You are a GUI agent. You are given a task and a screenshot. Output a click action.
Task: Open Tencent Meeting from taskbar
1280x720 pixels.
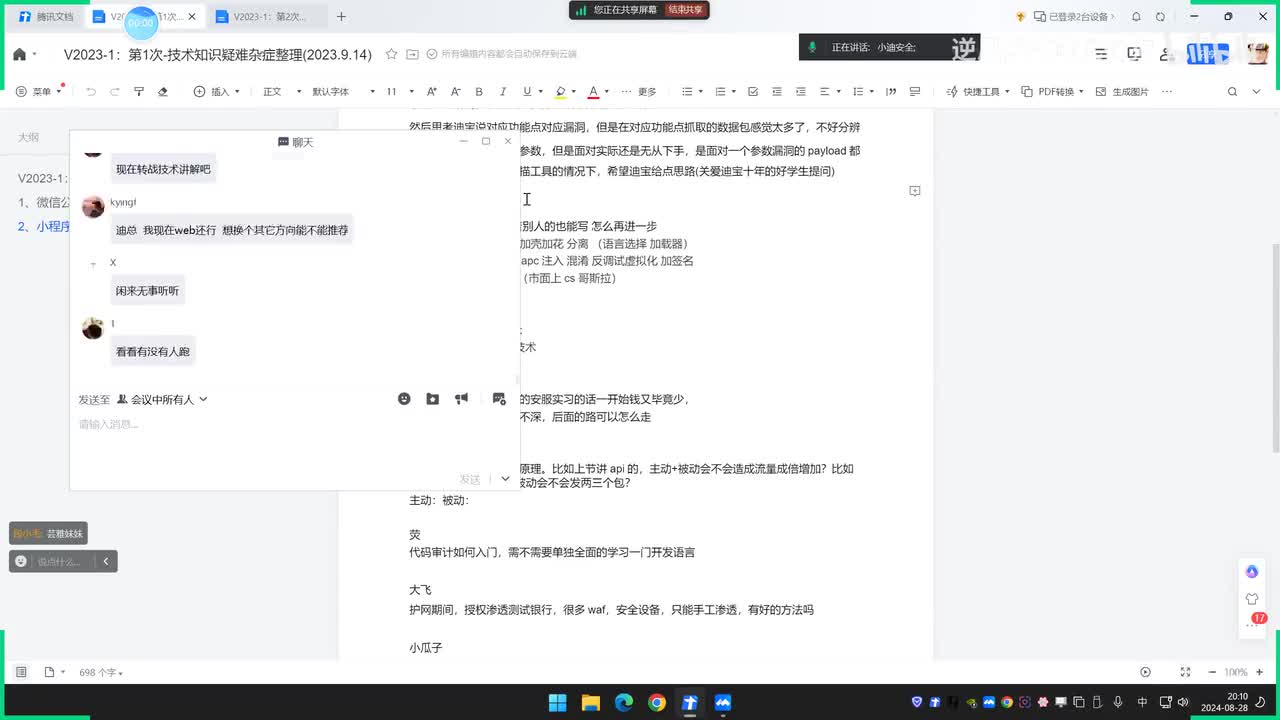[722, 702]
